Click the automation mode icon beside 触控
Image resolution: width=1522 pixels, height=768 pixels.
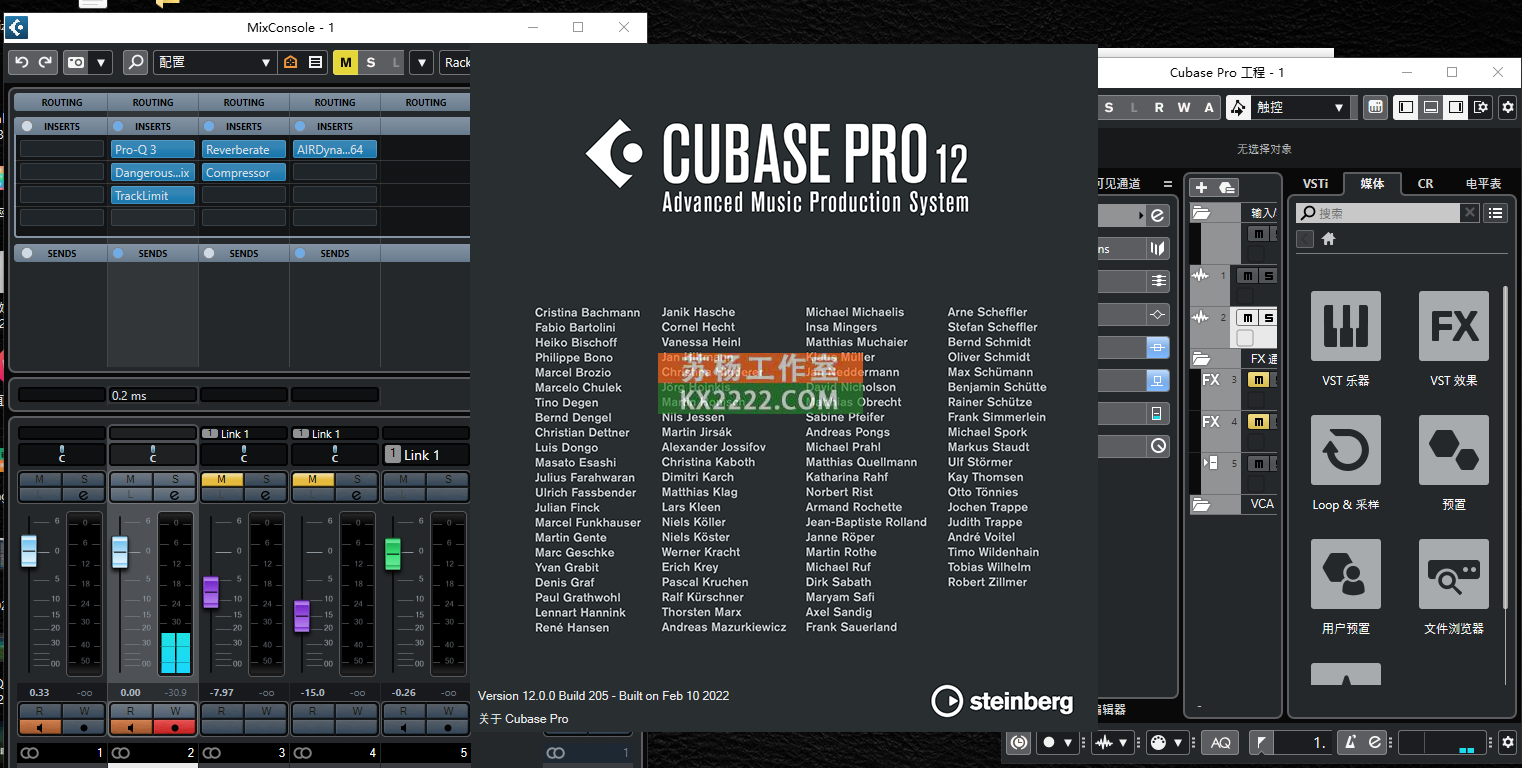[1238, 108]
